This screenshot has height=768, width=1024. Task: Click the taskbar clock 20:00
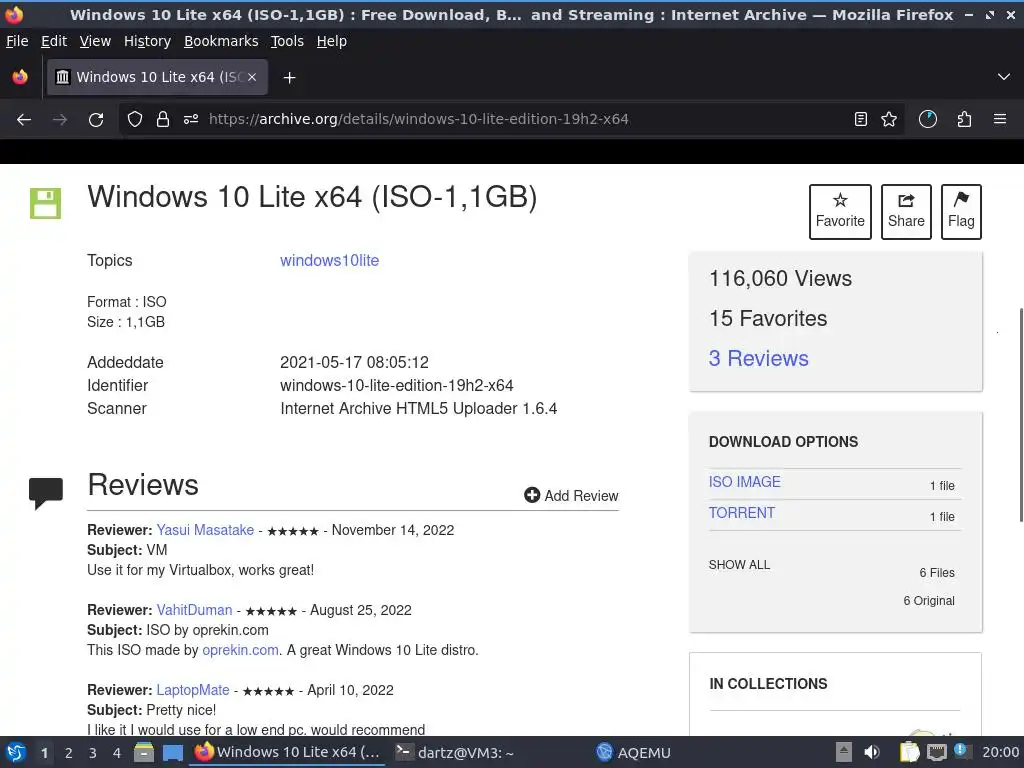coord(1000,752)
